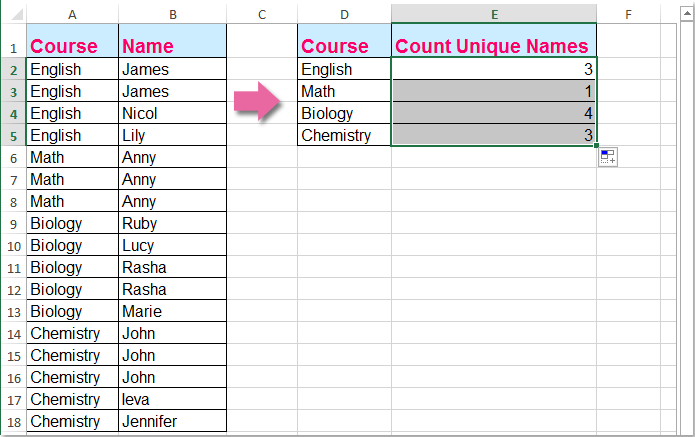
Task: Select the cell containing 'Nicol'
Action: tap(172, 113)
